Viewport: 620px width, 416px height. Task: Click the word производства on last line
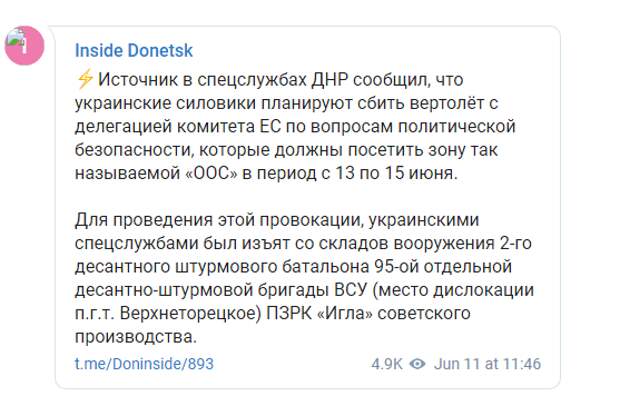click(x=136, y=337)
